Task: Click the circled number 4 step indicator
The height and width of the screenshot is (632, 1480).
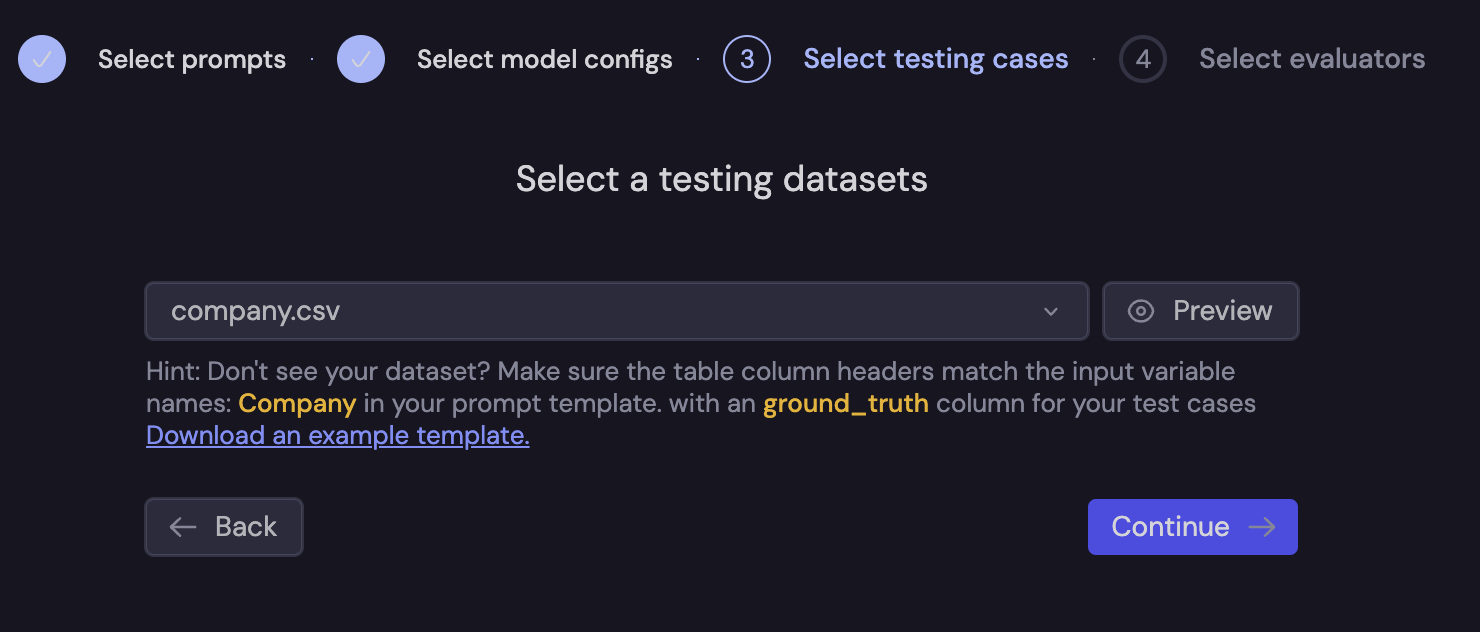Action: pos(1143,59)
